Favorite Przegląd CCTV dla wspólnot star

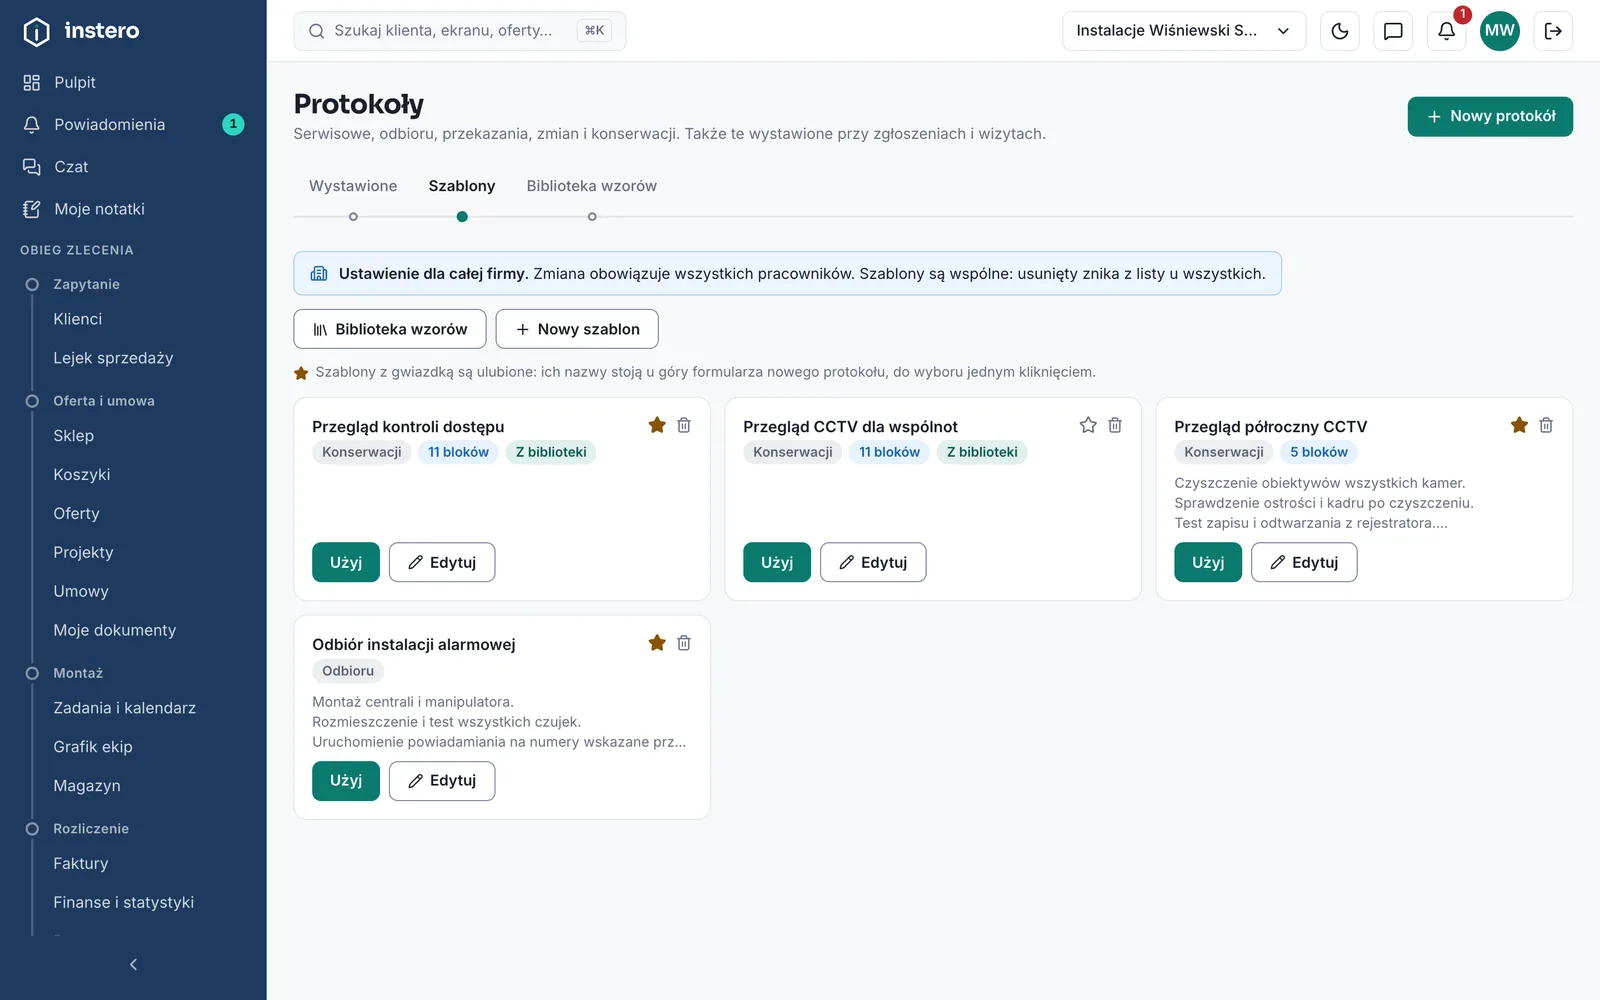pos(1088,425)
